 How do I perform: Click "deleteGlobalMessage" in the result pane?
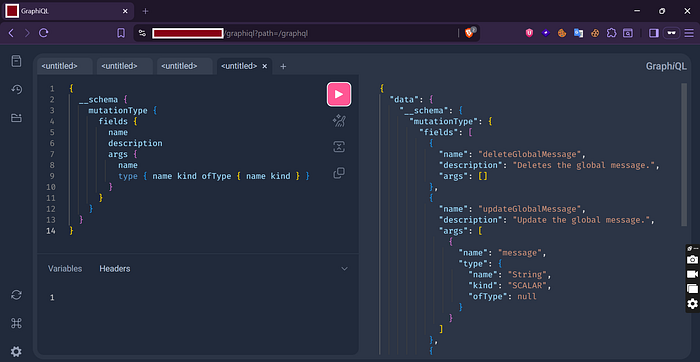(531, 154)
